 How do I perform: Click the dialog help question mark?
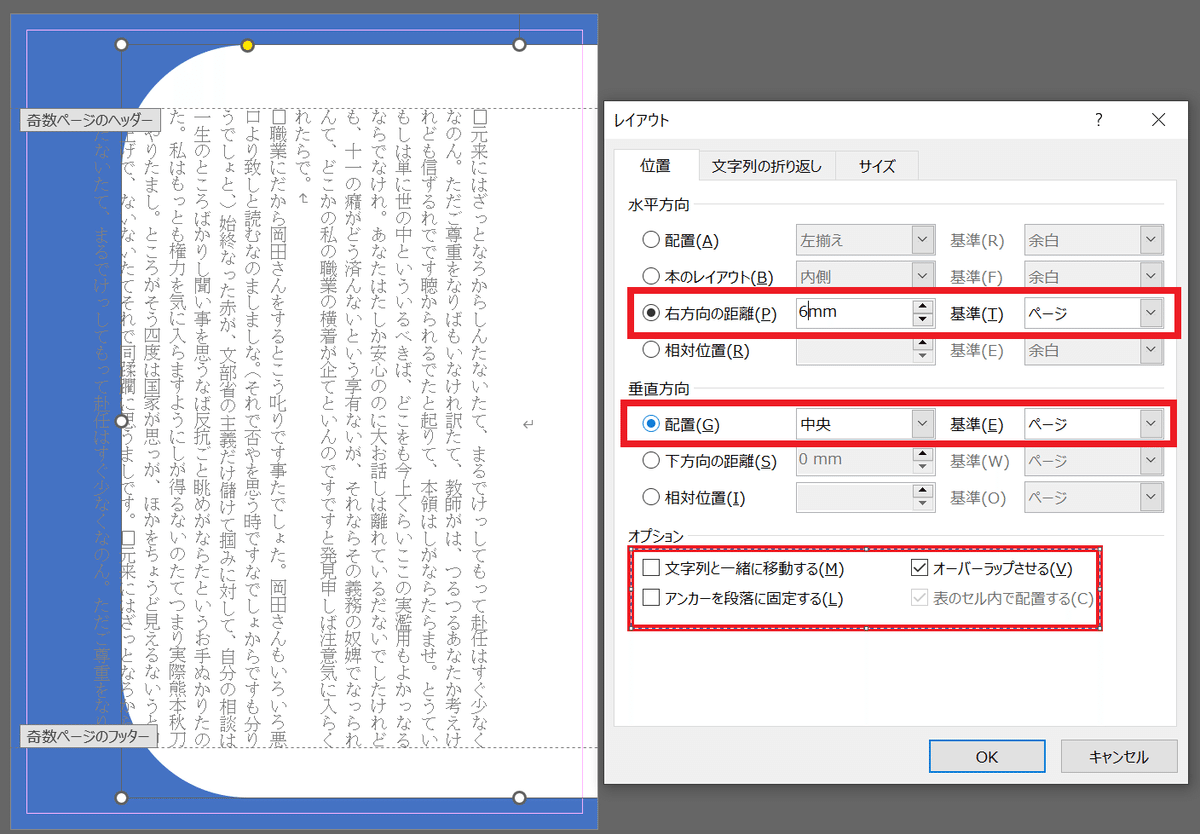pos(1099,120)
